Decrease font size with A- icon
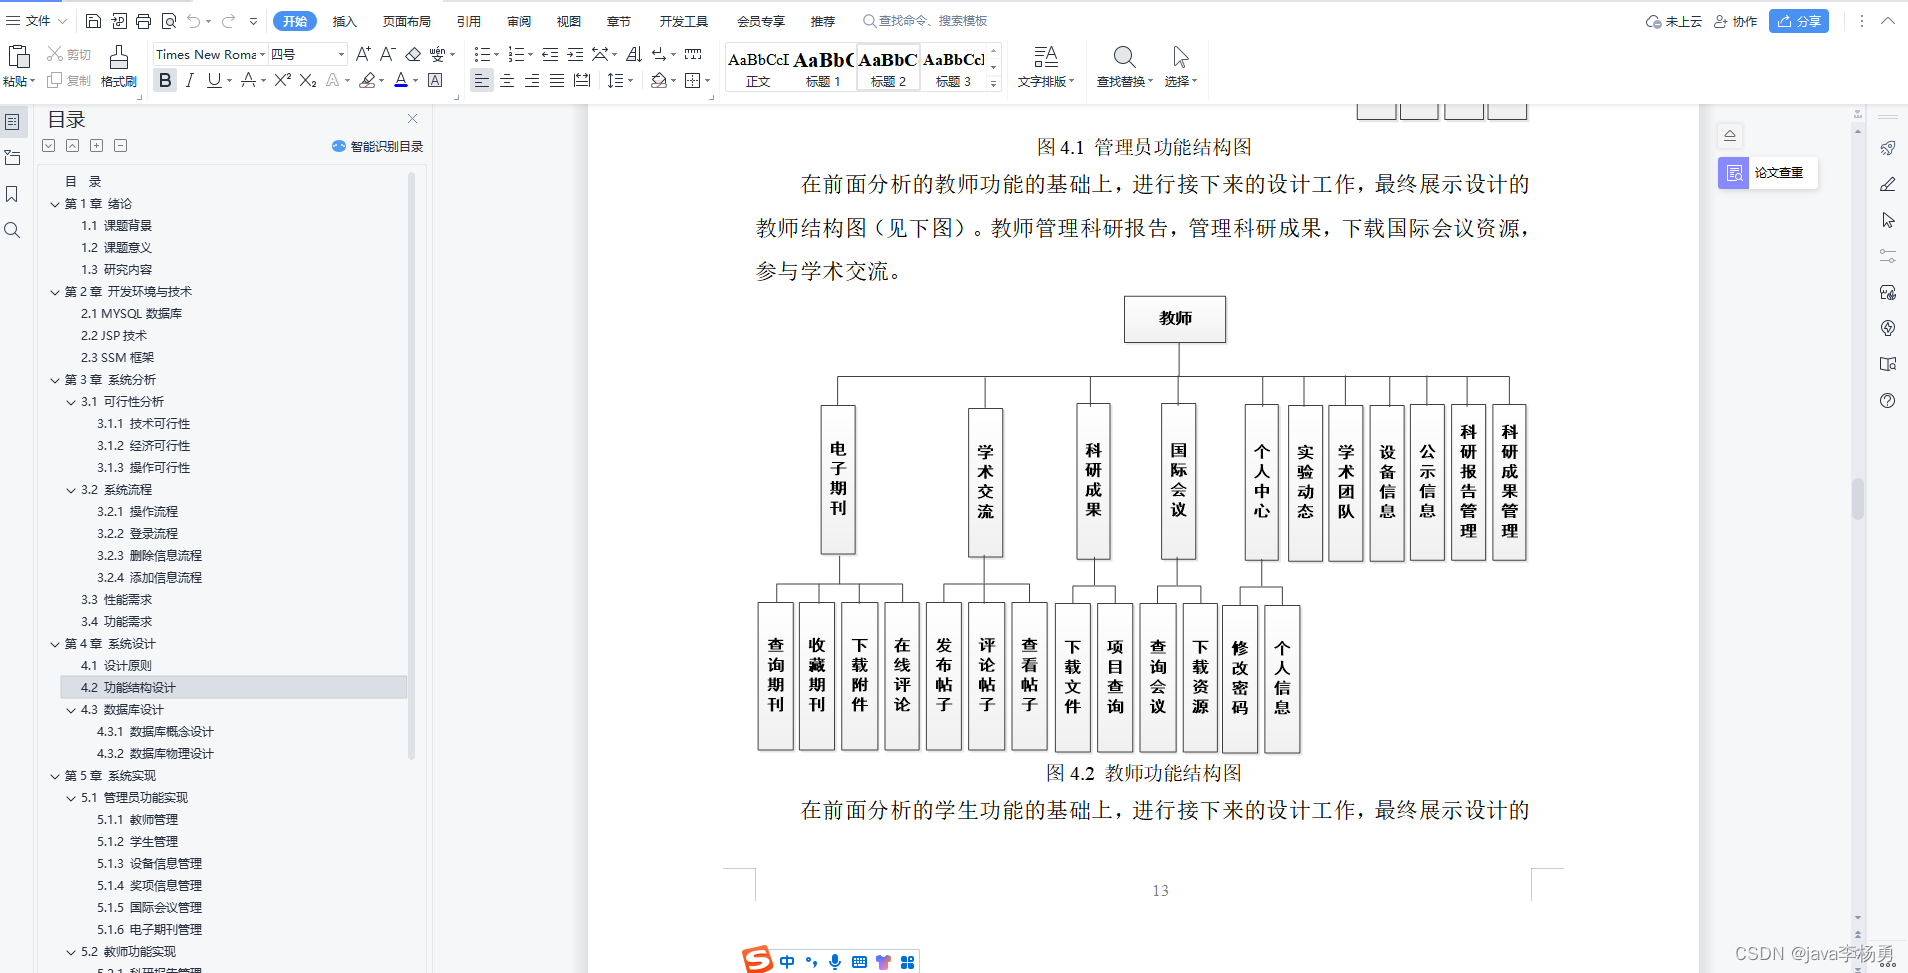1908x973 pixels. pyautogui.click(x=388, y=54)
